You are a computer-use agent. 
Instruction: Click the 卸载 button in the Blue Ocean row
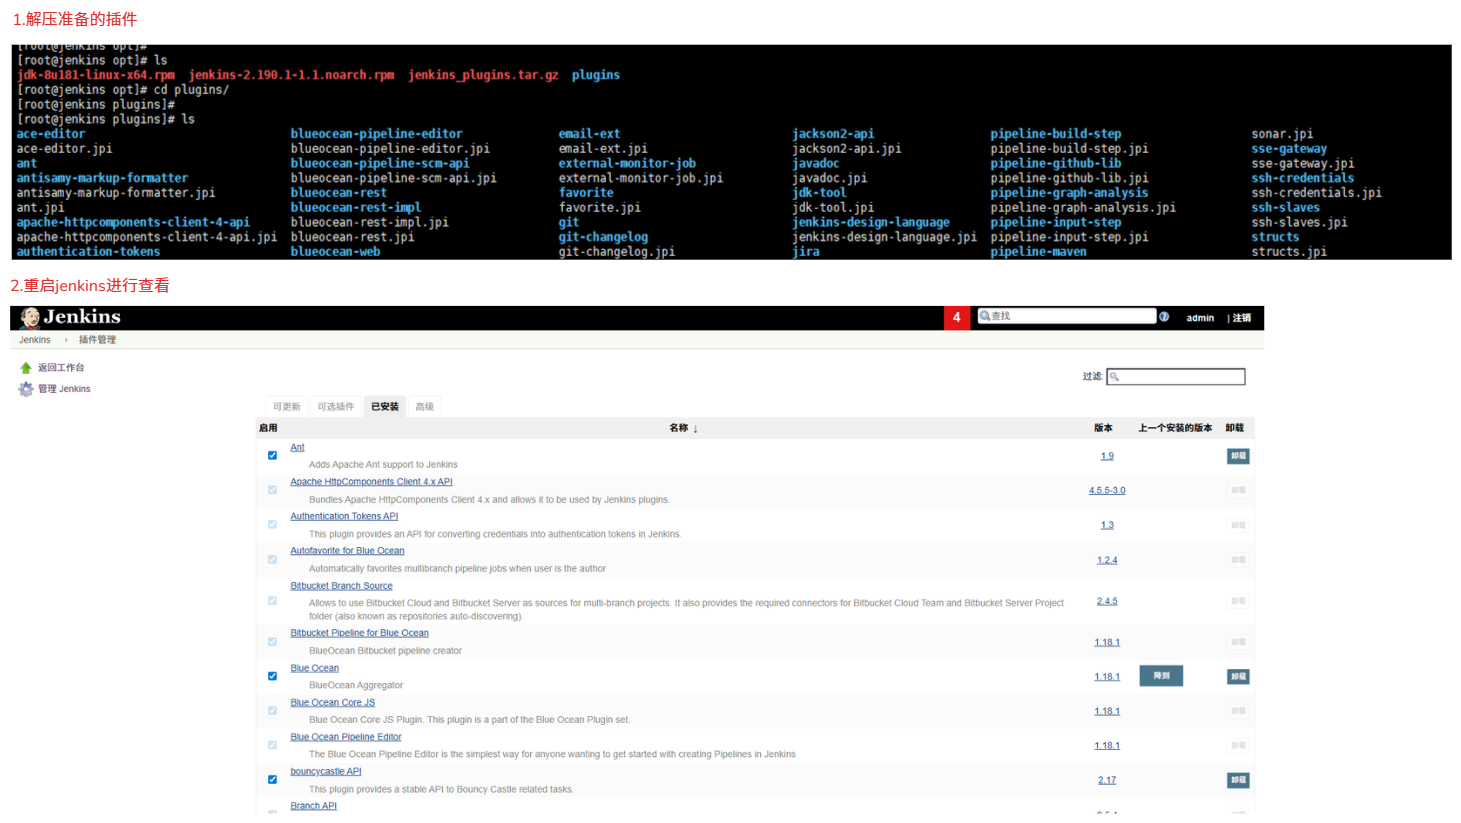pyautogui.click(x=1238, y=677)
